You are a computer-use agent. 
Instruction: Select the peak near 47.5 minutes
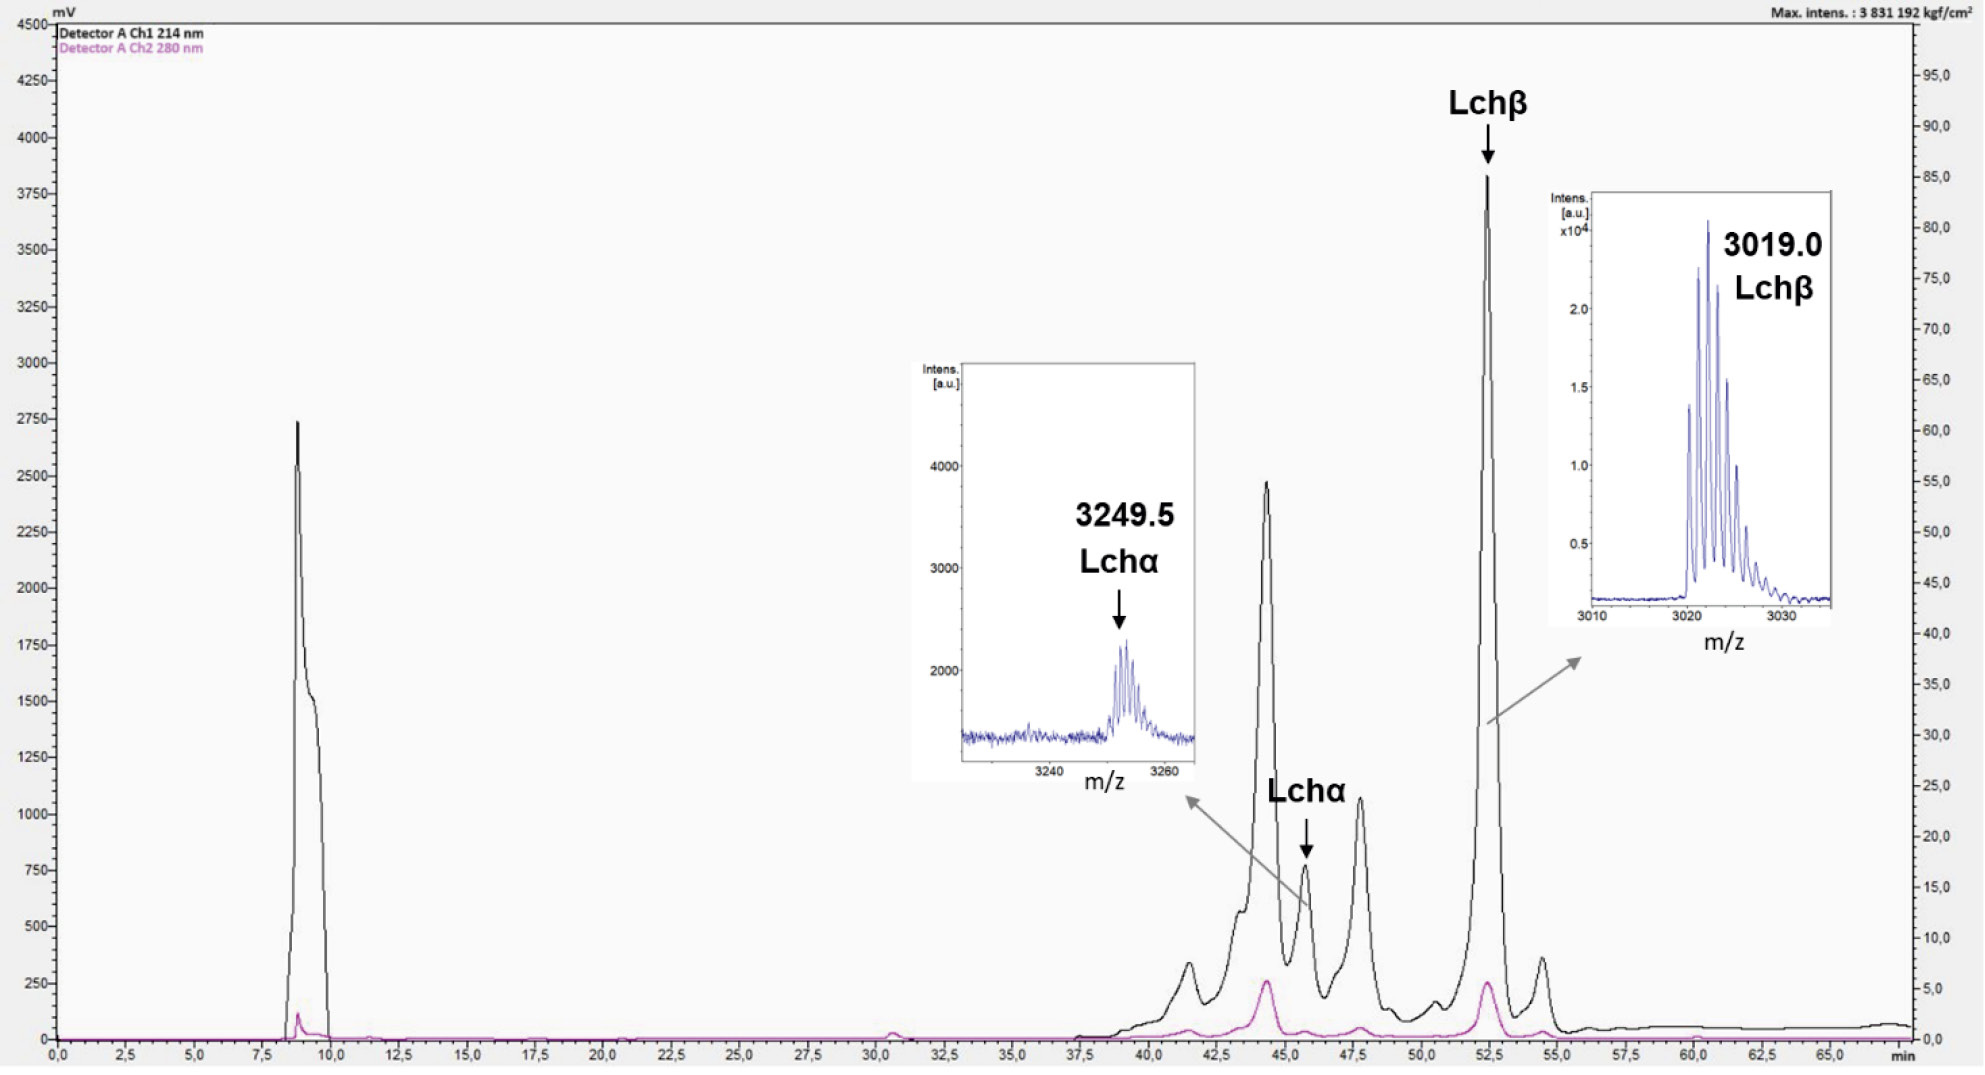(x=1359, y=800)
